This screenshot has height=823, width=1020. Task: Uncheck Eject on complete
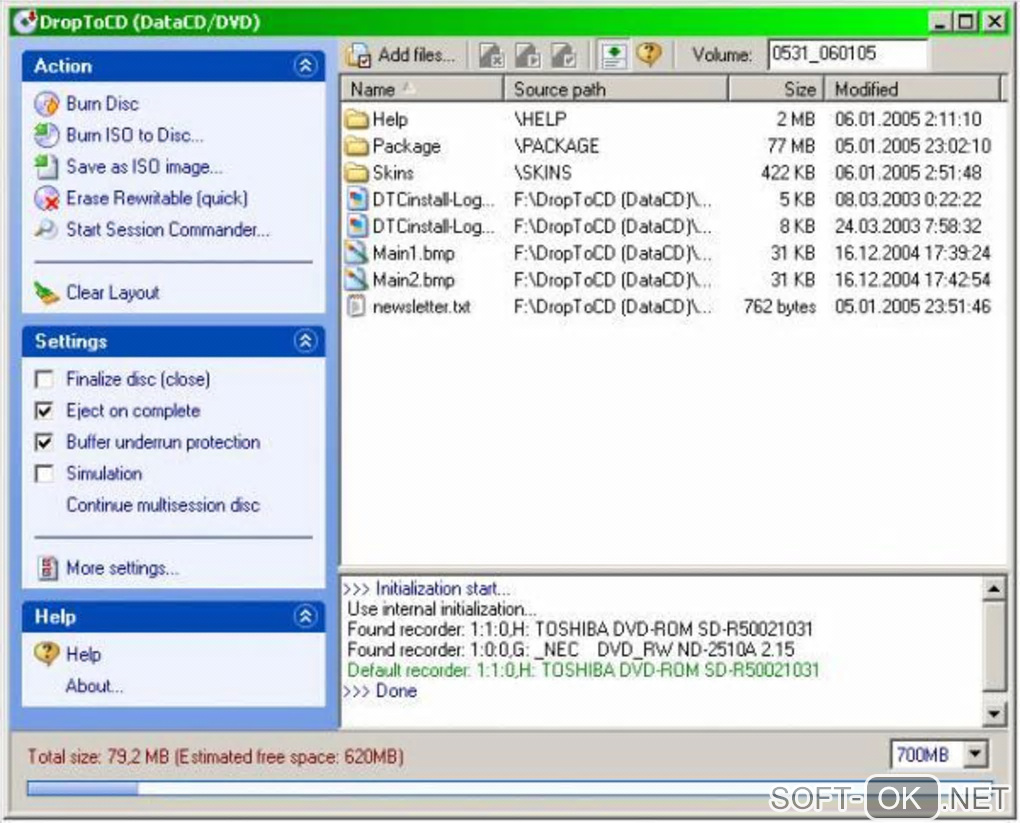[44, 411]
